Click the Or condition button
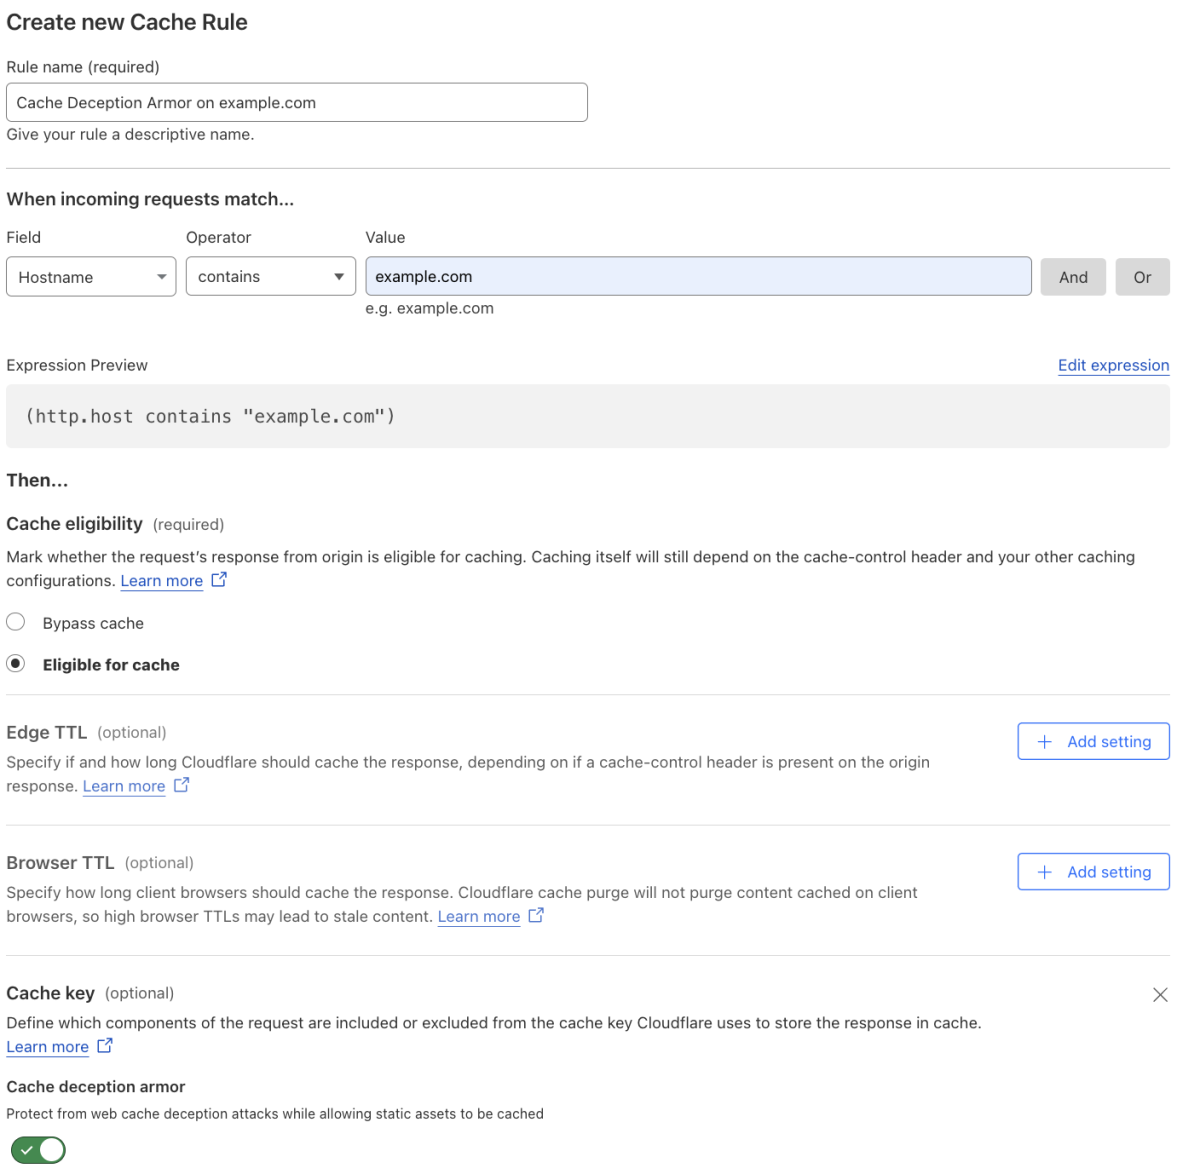 (1142, 276)
